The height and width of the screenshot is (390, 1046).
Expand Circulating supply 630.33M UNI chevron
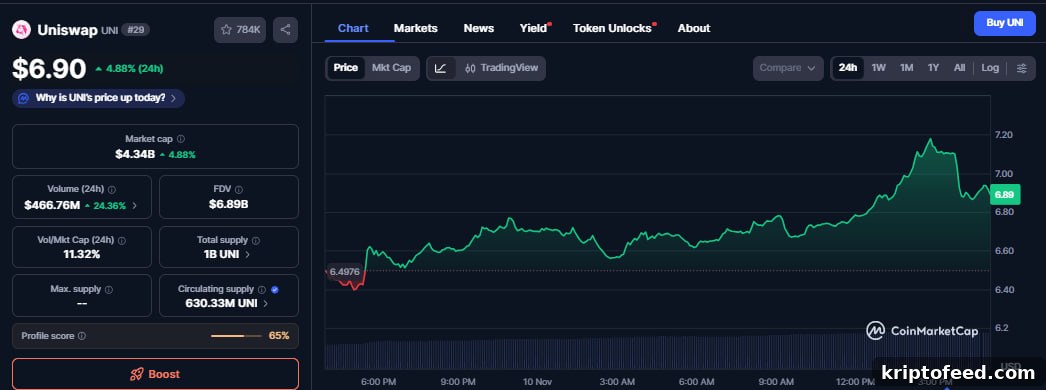266,303
